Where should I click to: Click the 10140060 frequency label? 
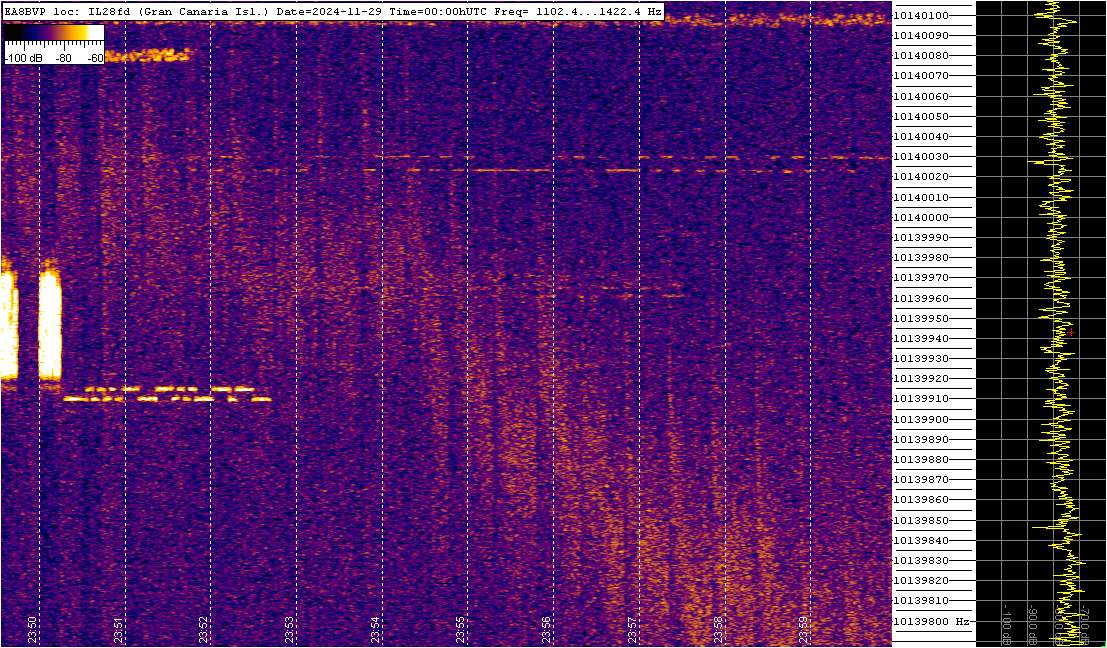[x=921, y=96]
